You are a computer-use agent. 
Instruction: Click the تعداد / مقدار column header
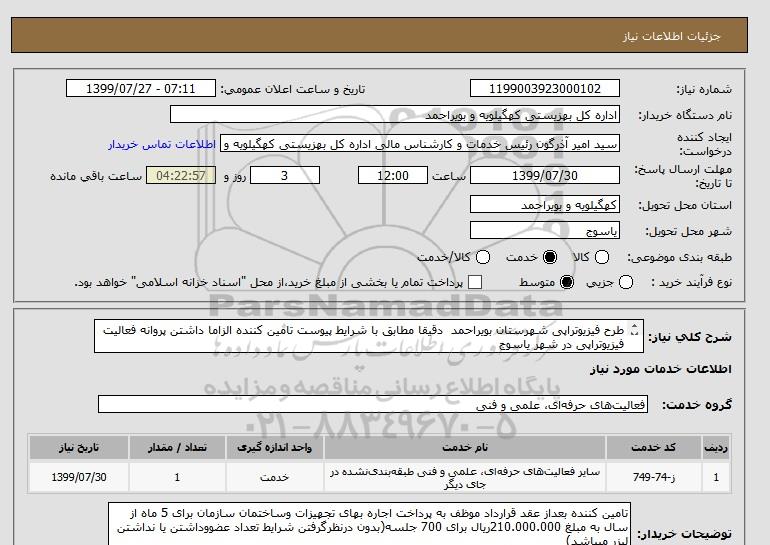coord(177,447)
